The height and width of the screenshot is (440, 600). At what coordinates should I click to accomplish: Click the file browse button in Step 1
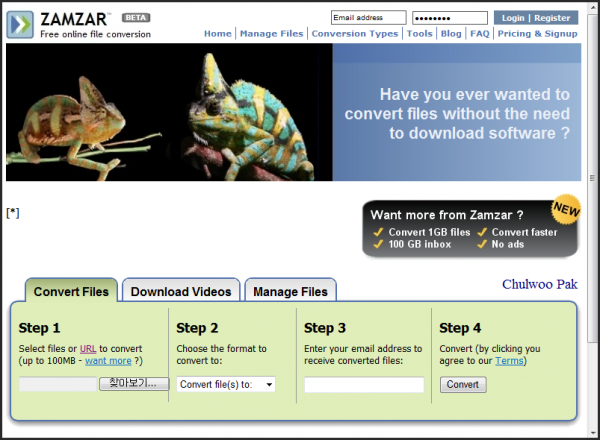point(133,384)
